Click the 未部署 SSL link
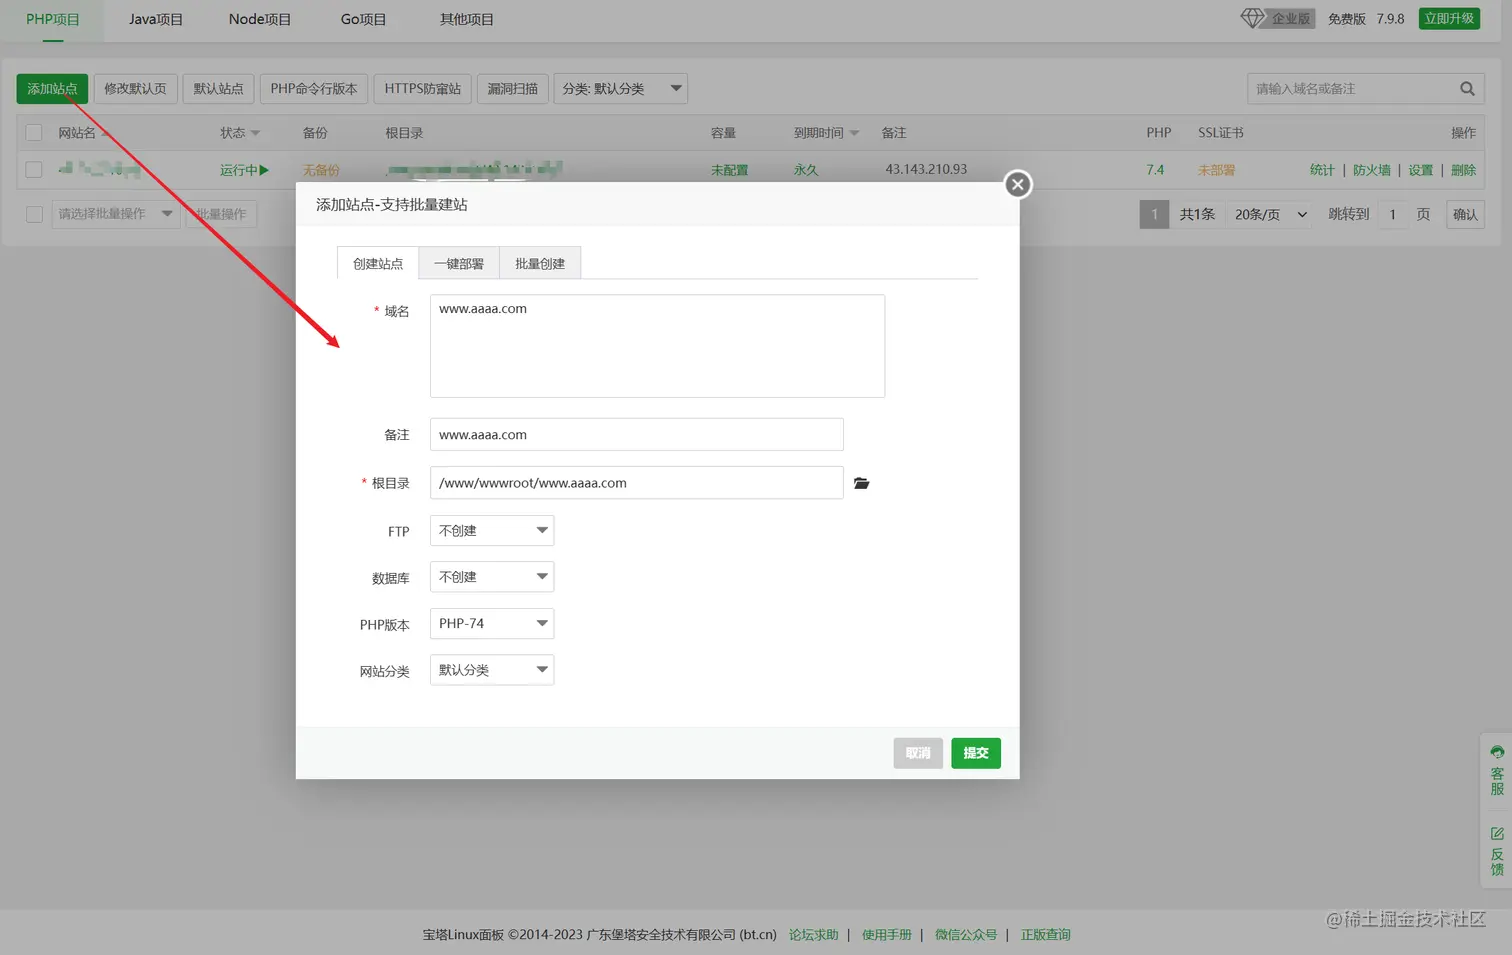 point(1216,170)
